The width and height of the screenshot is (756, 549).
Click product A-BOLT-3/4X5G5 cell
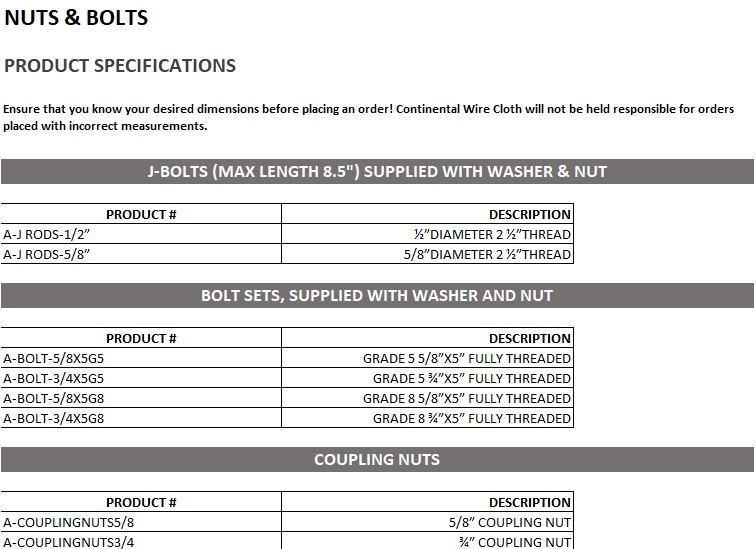click(x=54, y=378)
